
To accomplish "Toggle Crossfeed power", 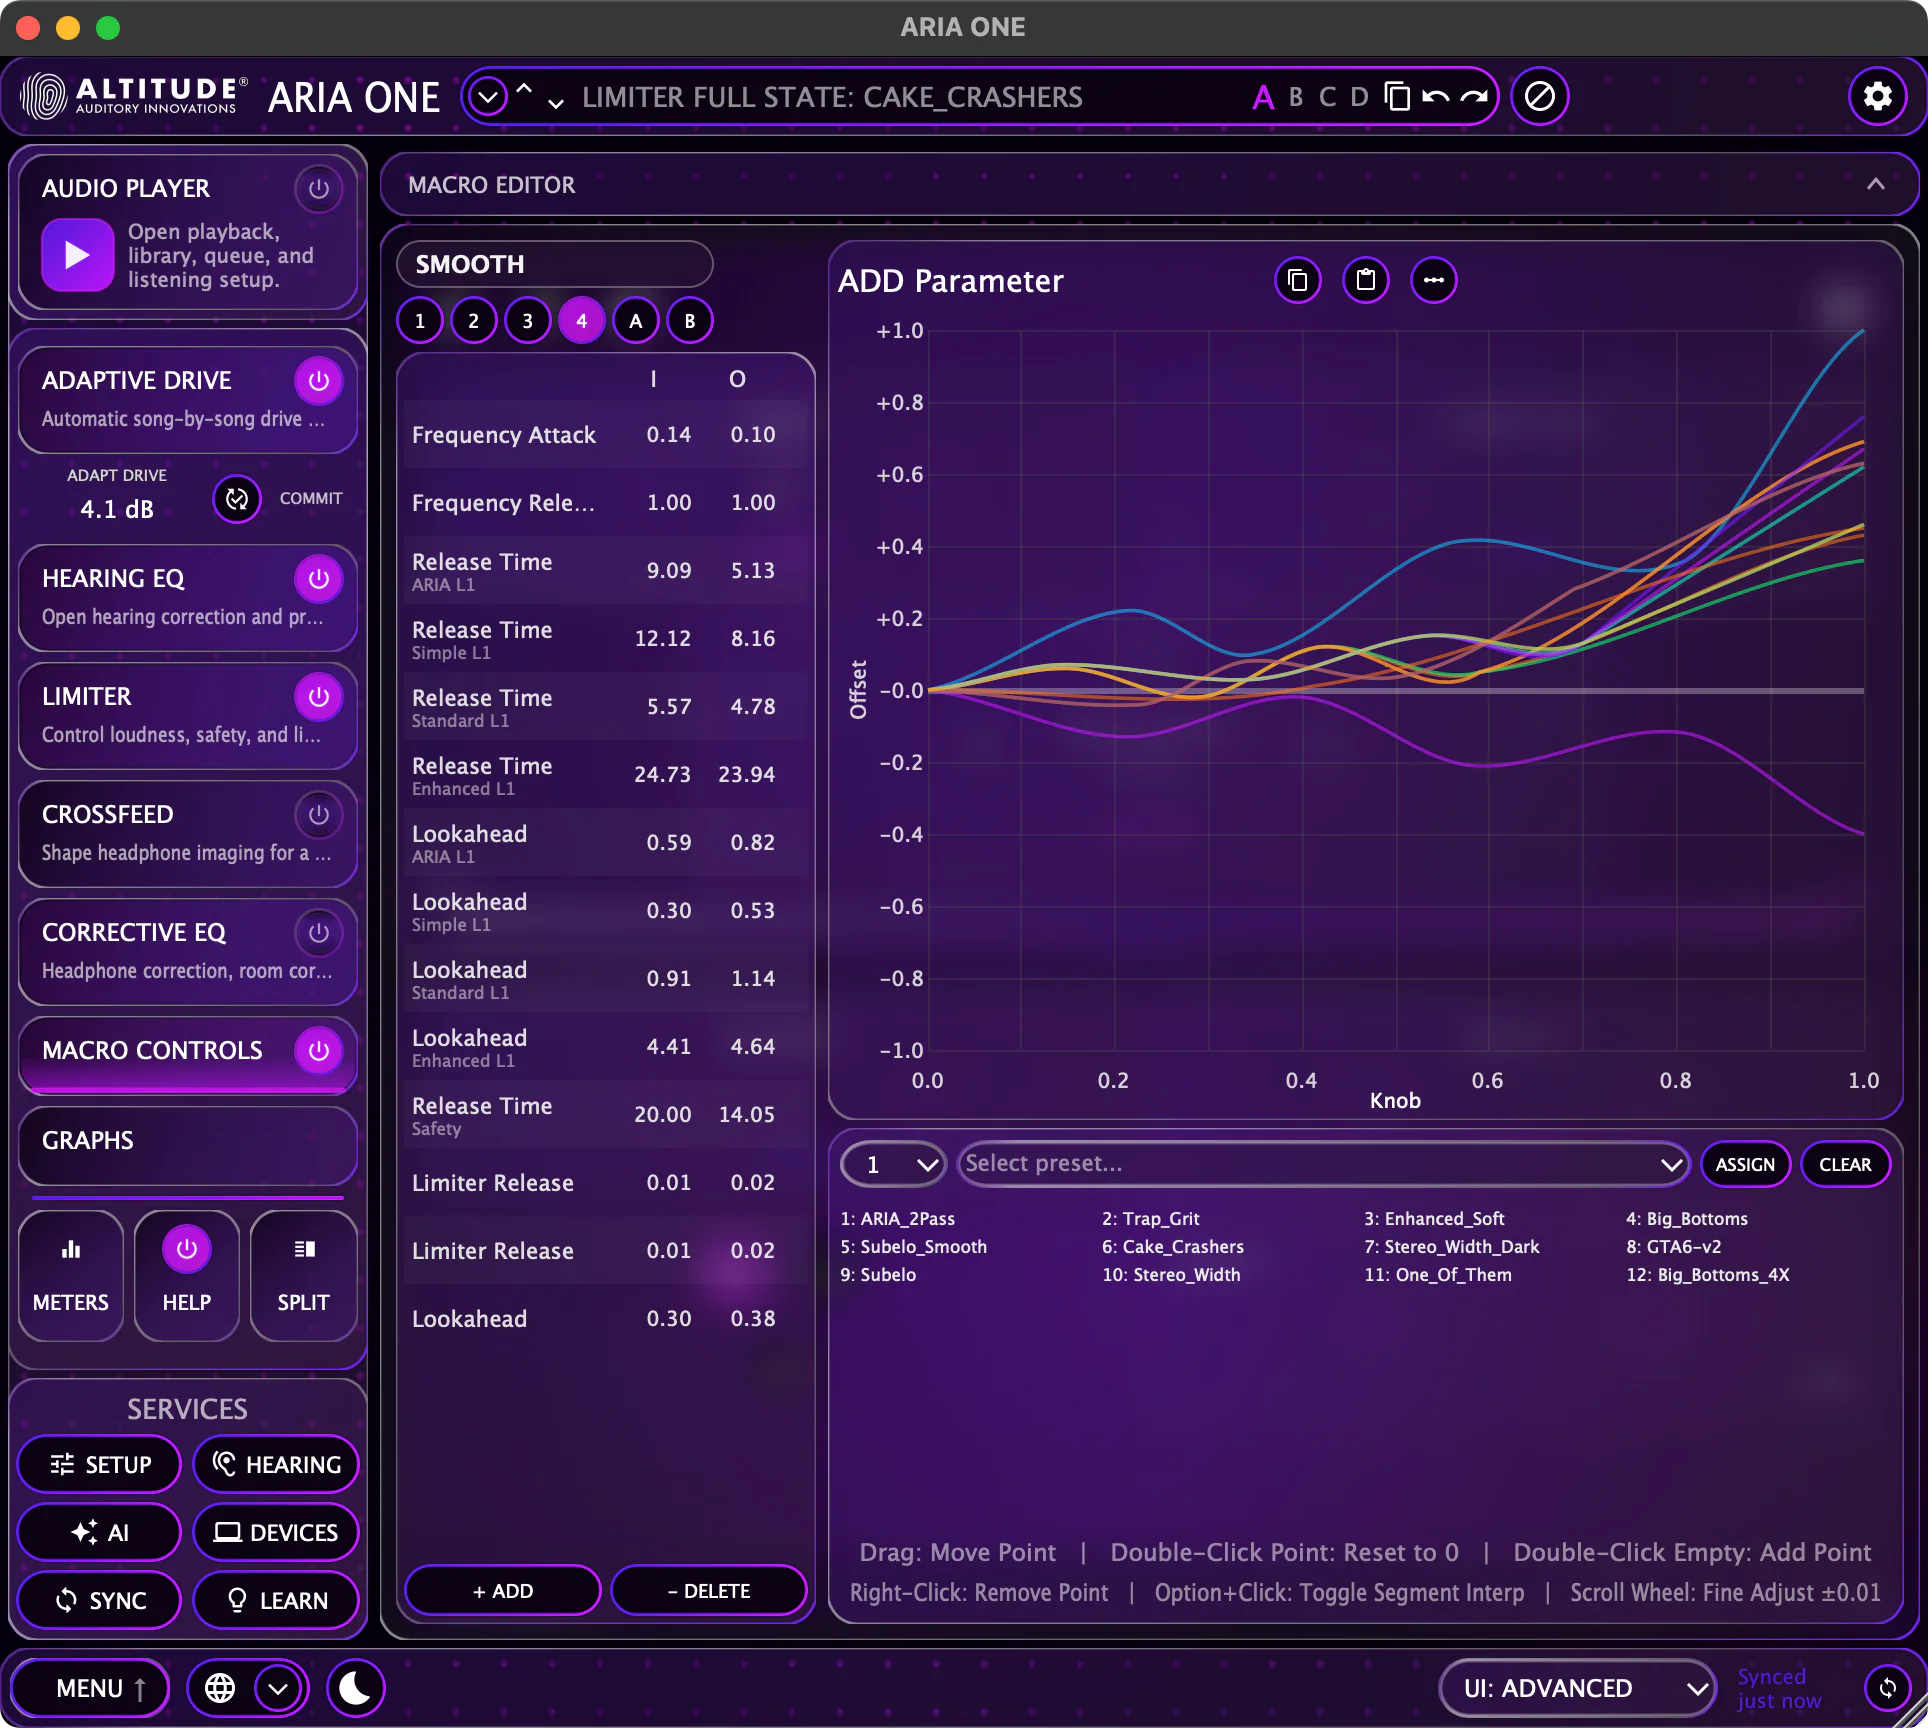I will pyautogui.click(x=318, y=814).
